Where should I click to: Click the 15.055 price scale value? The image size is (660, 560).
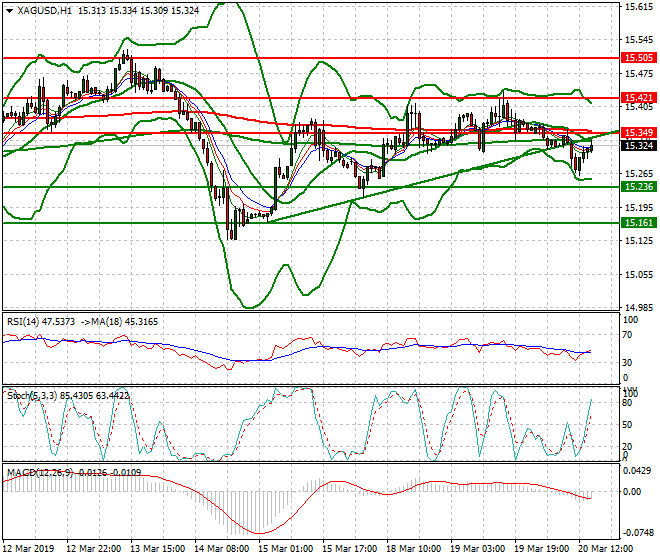(639, 275)
